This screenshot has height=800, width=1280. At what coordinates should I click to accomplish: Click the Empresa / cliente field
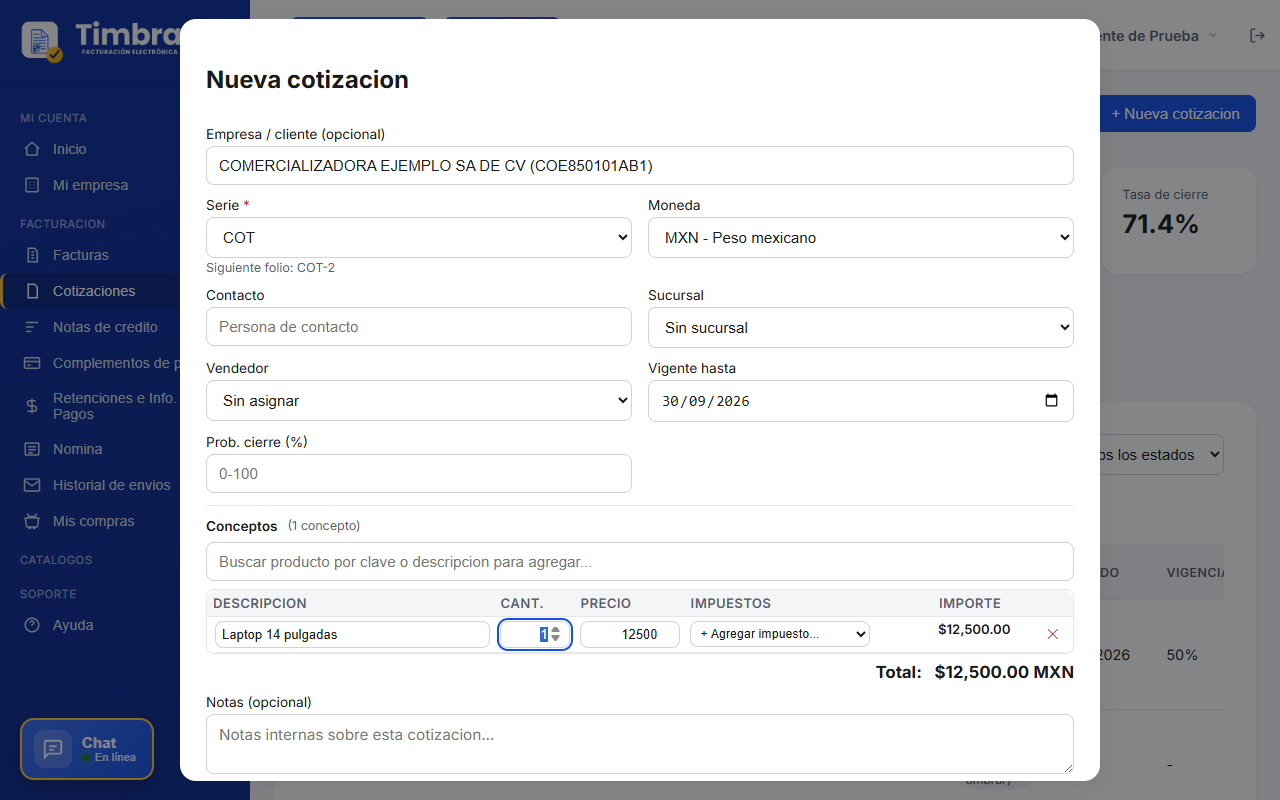point(640,166)
